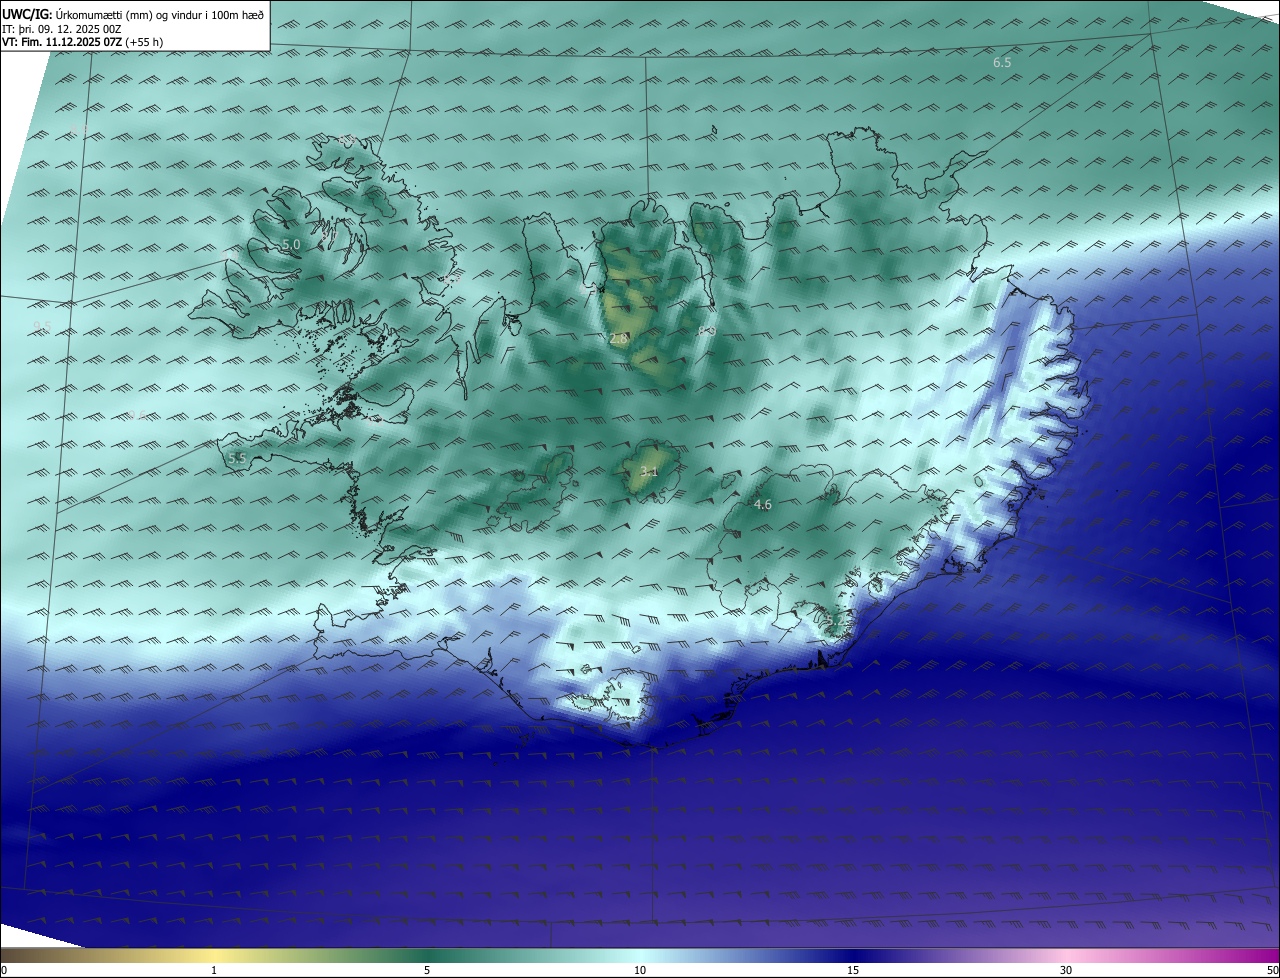Click the 6.5 value in the top right
This screenshot has height=978, width=1280.
pyautogui.click(x=1002, y=63)
